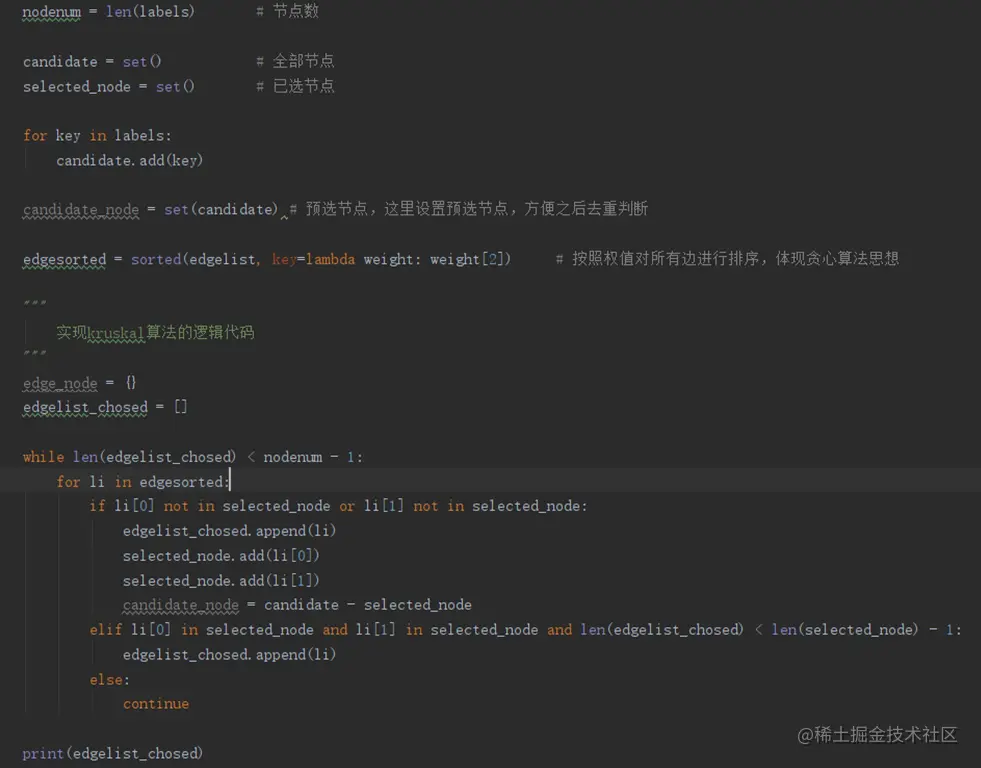Click the 'while len(edgelist_chosed) < nodenum - 1:' line

(193, 457)
